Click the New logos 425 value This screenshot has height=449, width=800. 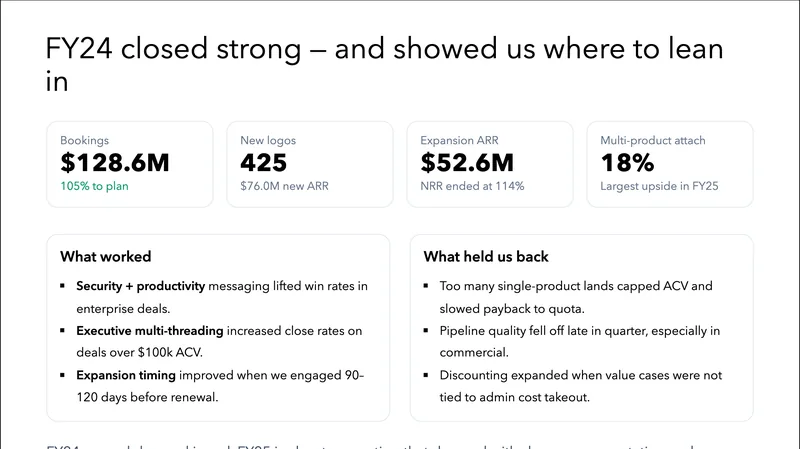coord(263,162)
